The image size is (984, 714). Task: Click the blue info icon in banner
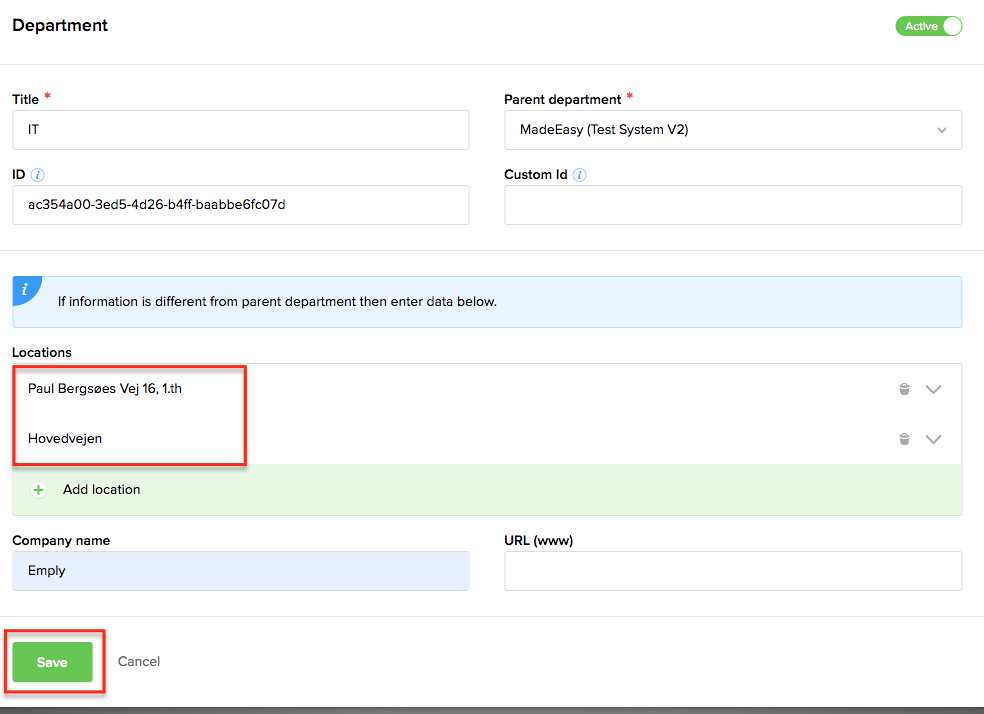click(x=26, y=290)
